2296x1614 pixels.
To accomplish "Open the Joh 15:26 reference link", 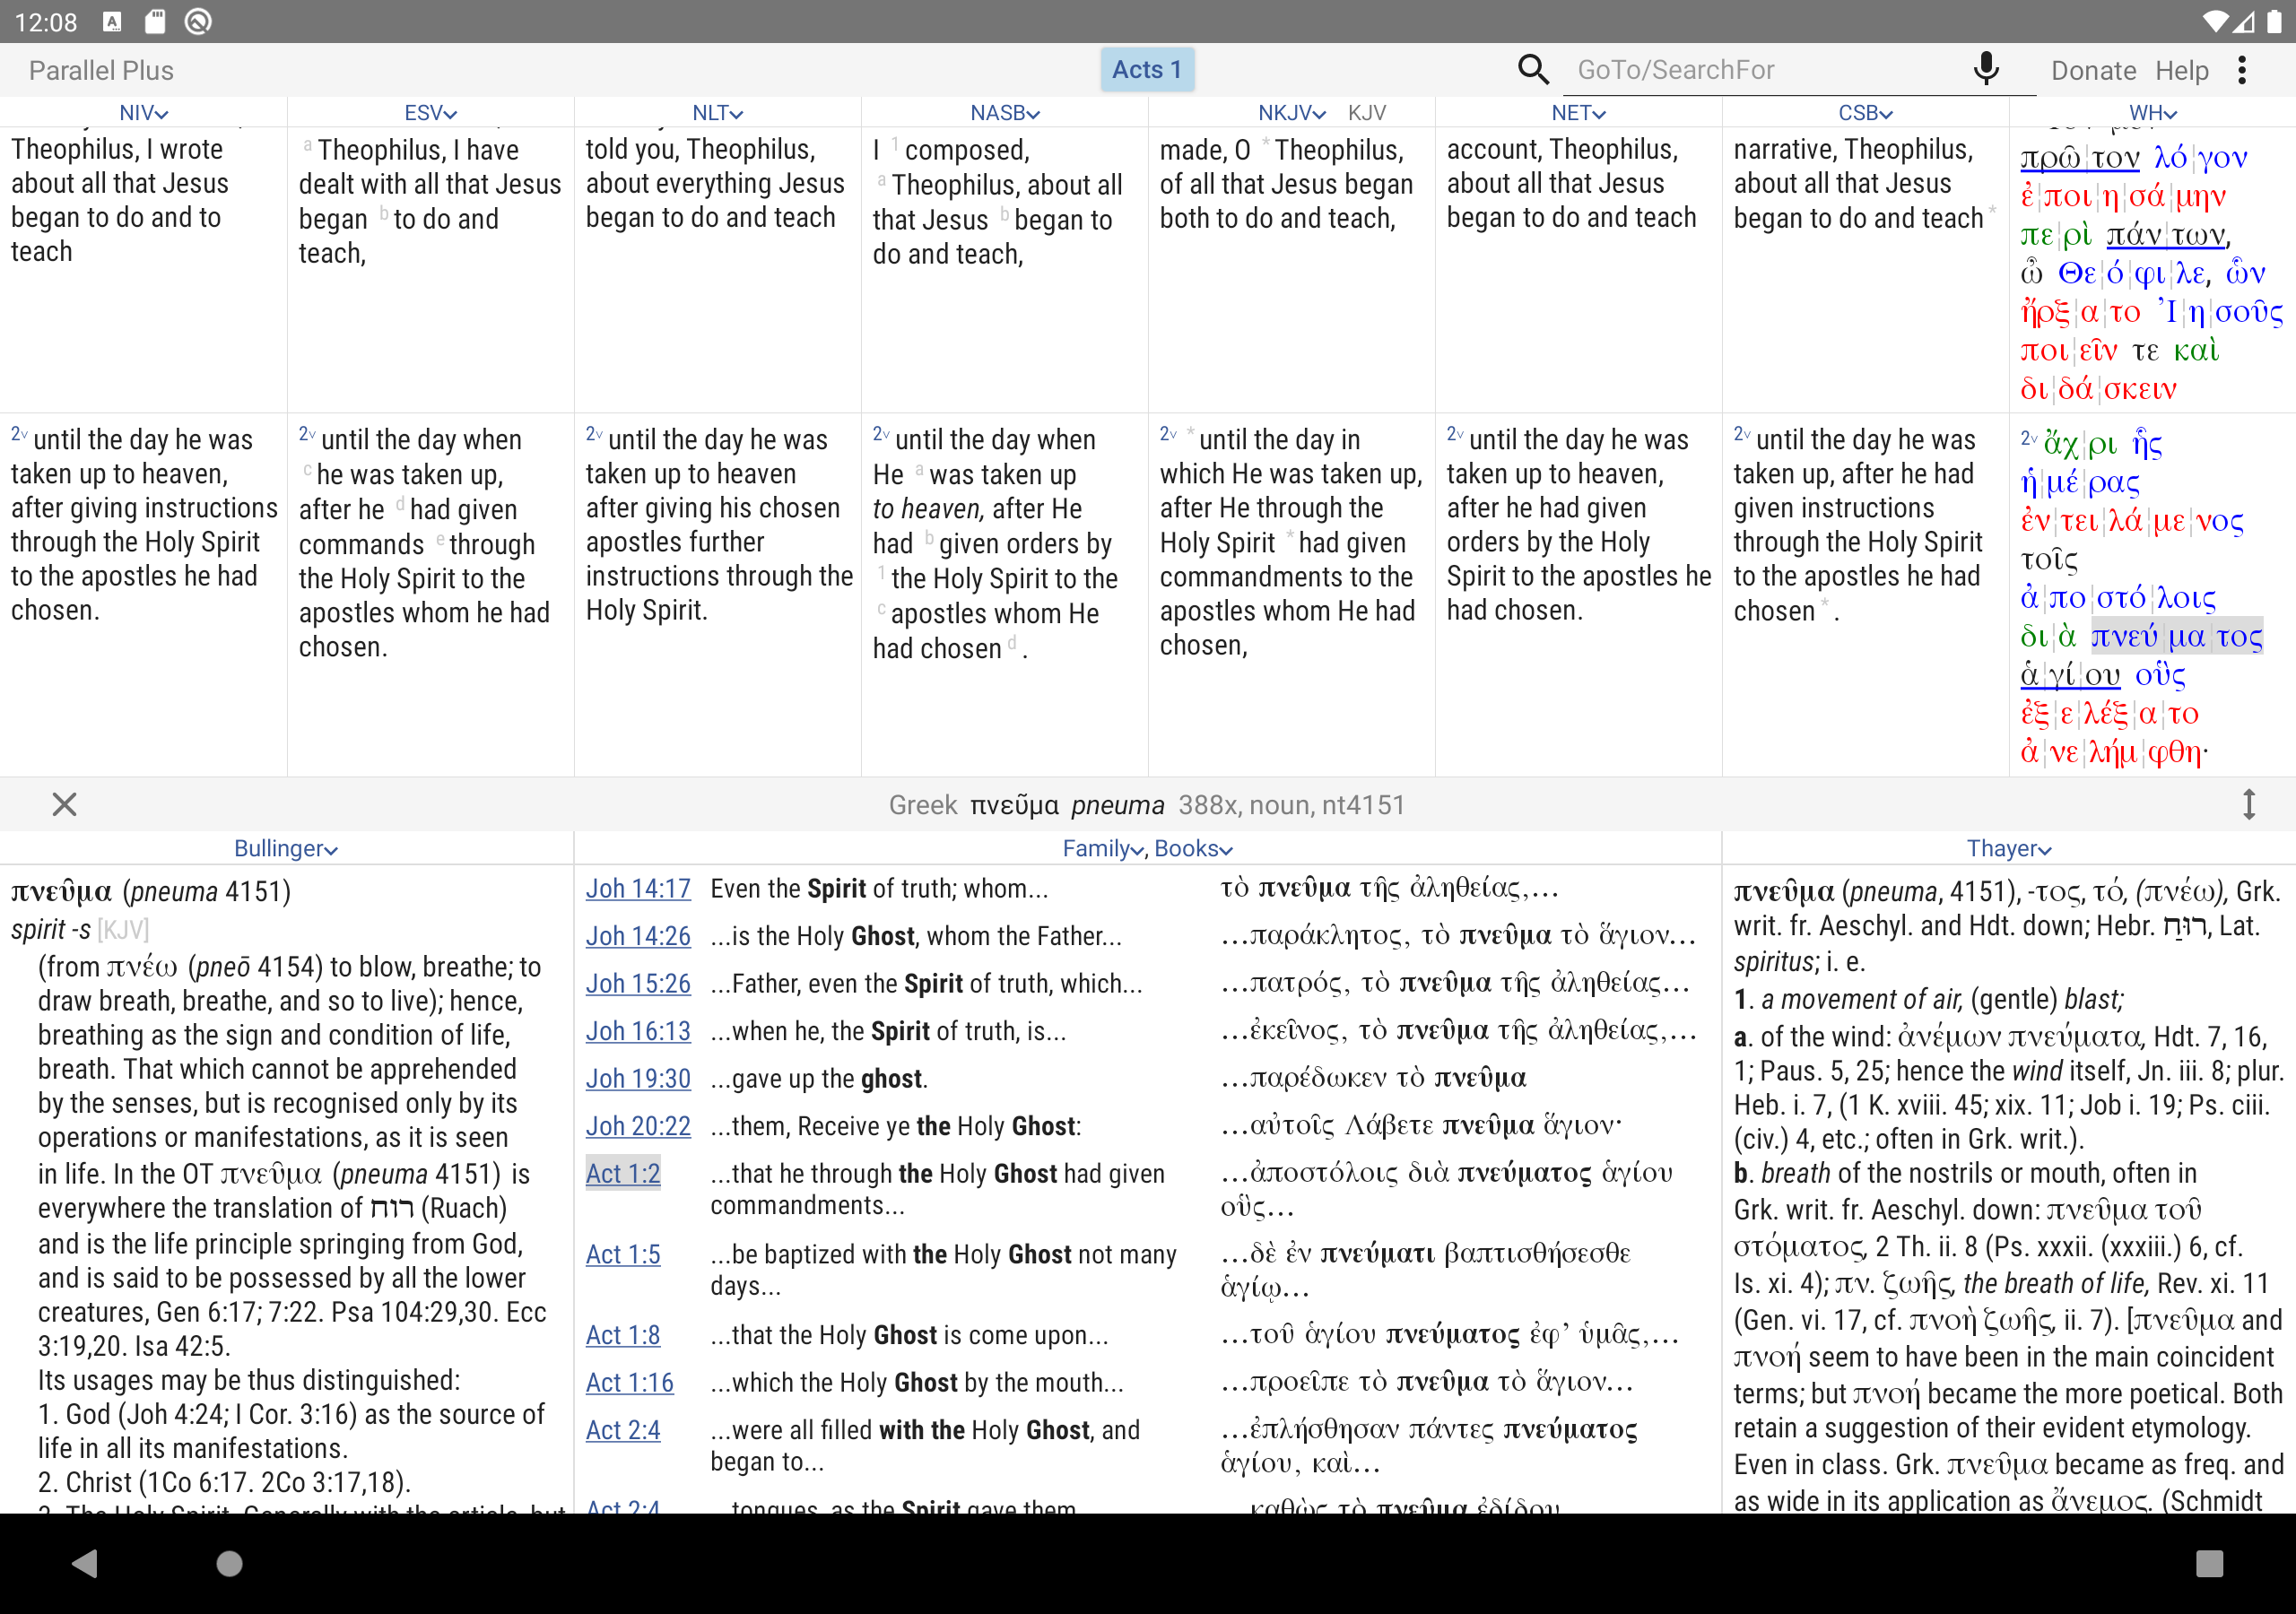I will tap(638, 983).
